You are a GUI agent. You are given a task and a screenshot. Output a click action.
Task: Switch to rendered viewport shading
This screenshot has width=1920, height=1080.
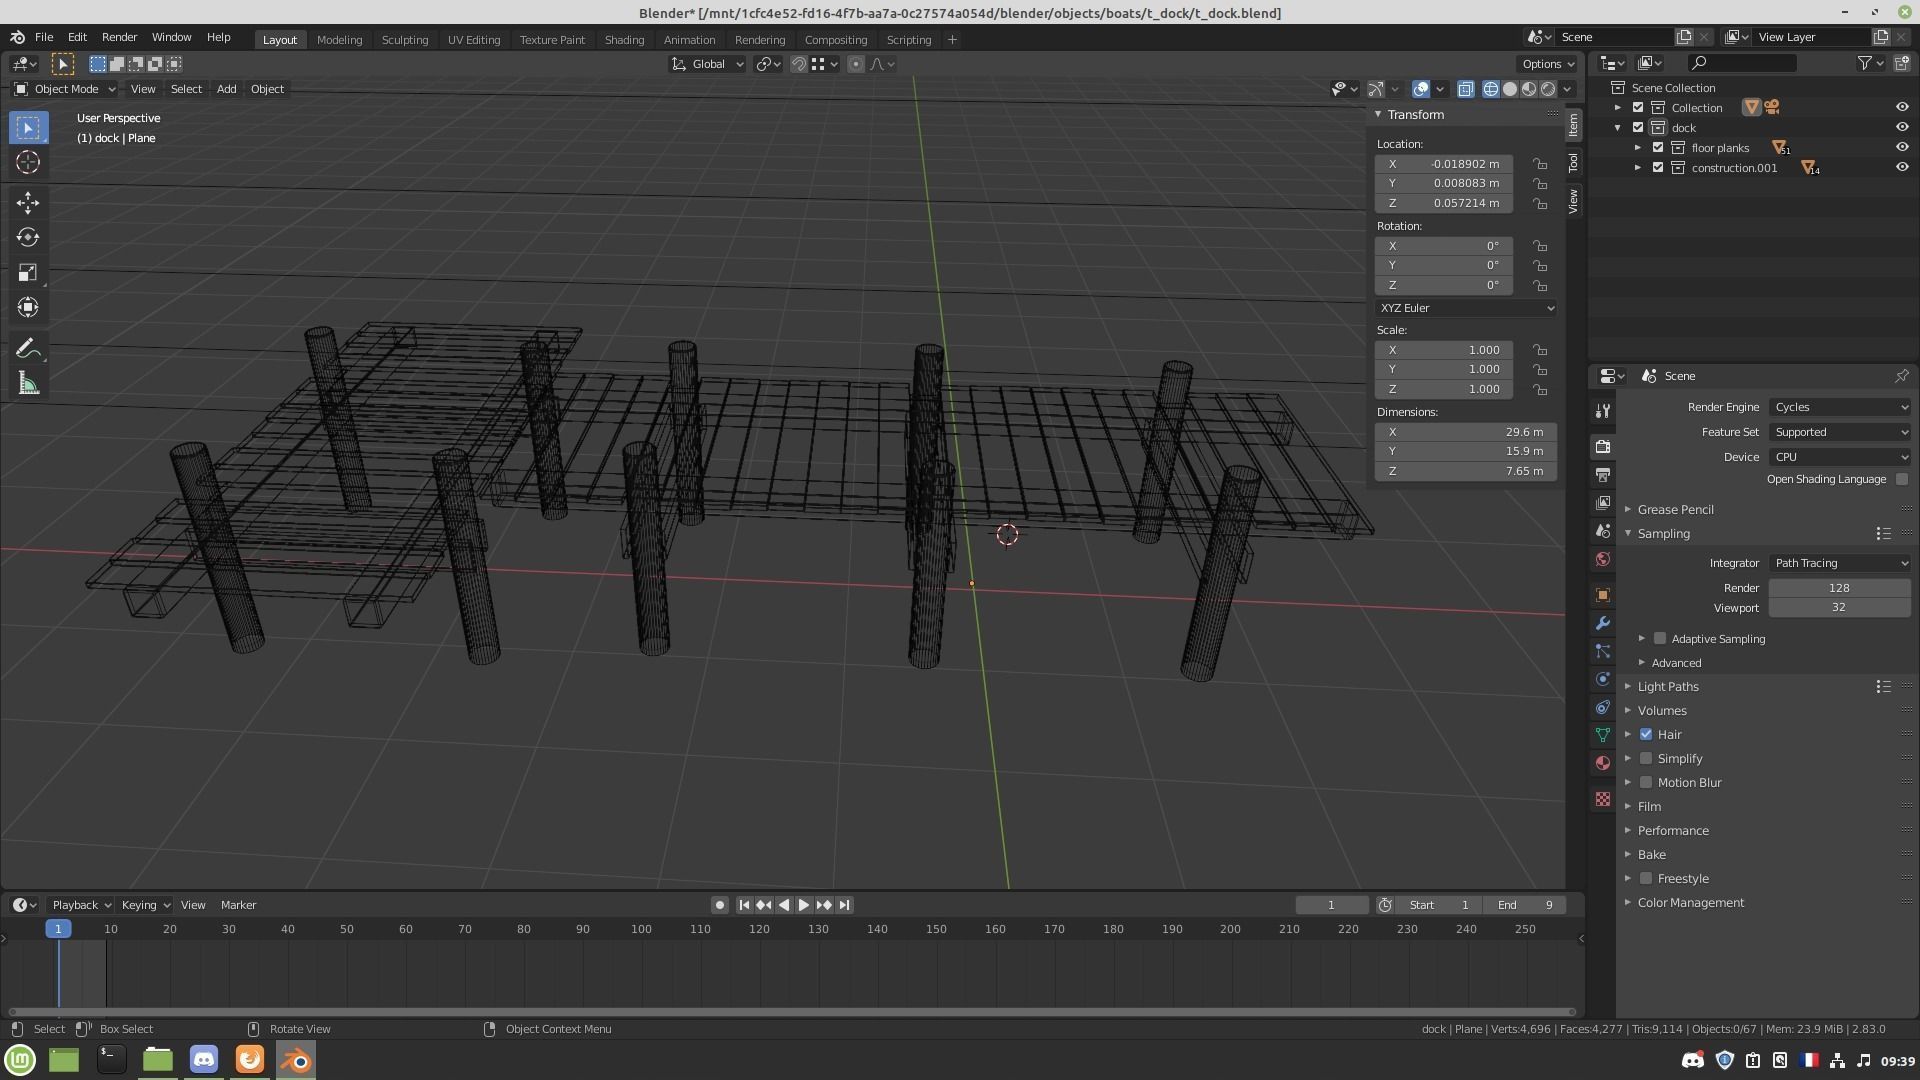[1548, 89]
